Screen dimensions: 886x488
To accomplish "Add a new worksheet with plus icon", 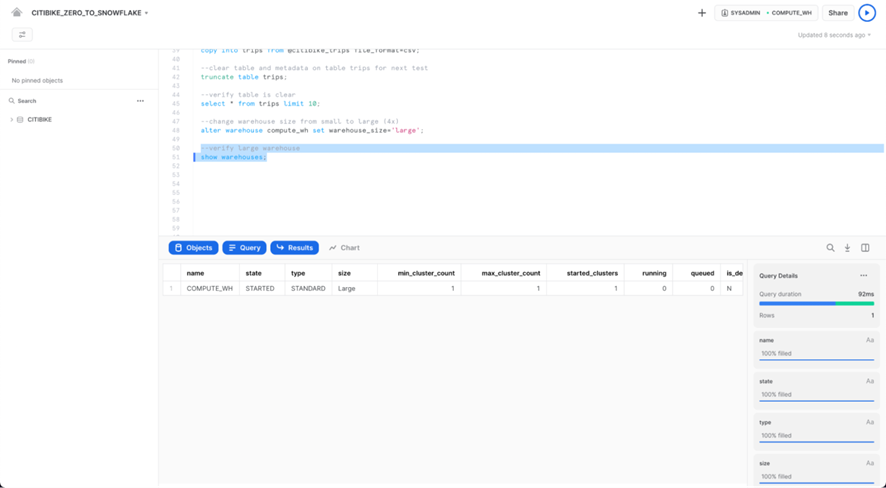I will 702,13.
